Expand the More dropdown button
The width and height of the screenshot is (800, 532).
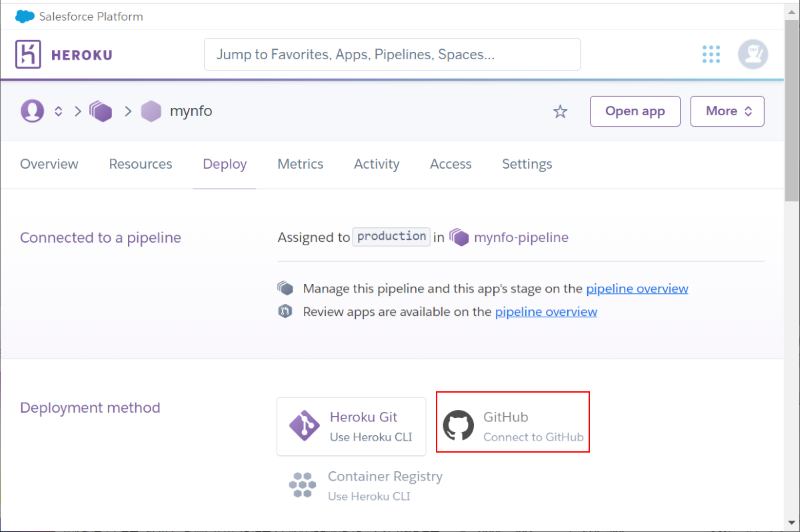(727, 111)
